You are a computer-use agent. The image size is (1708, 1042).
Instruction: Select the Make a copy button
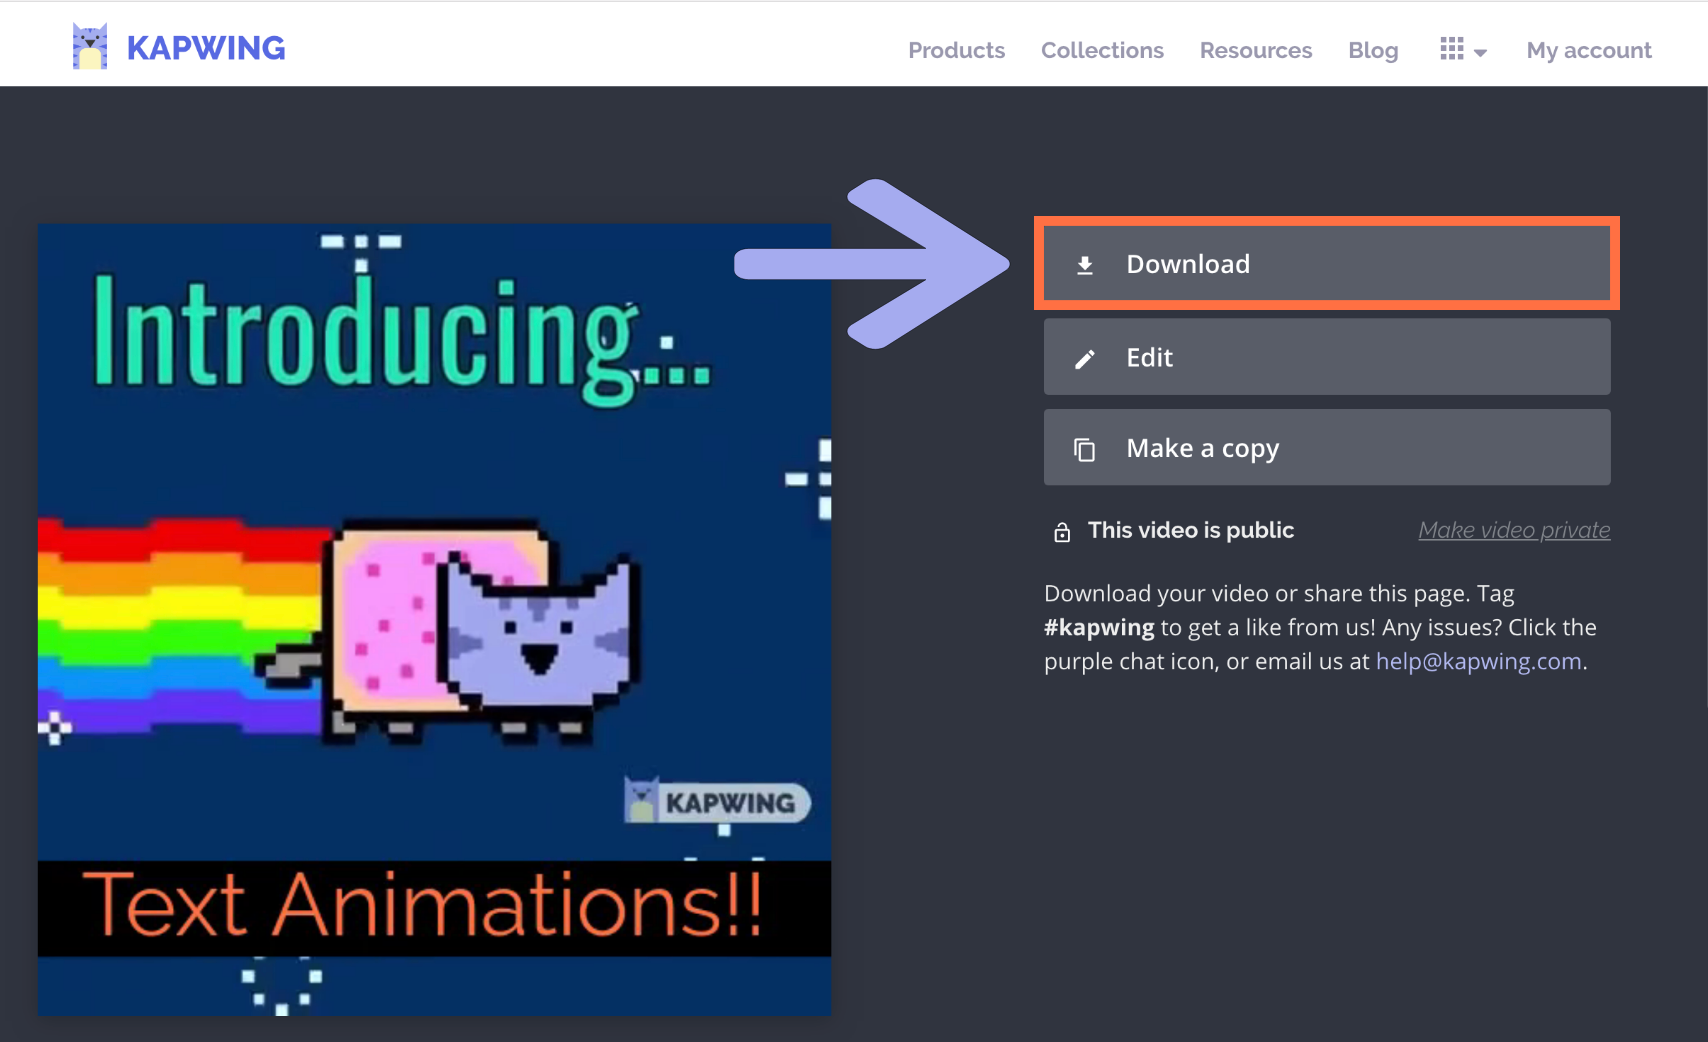point(1326,448)
